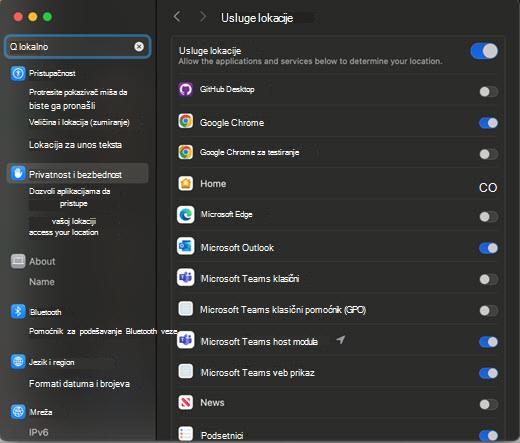This screenshot has width=520, height=443.
Task: Click the Microsoft Teams host modula icon
Action: [x=186, y=340]
